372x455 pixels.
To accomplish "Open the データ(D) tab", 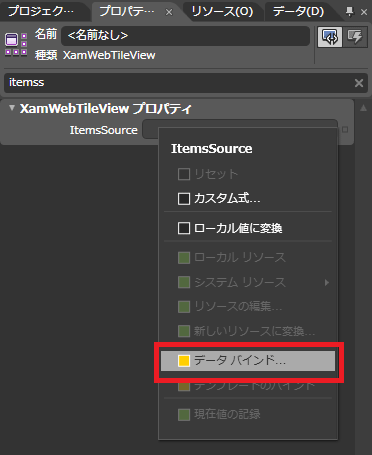I will tap(299, 12).
